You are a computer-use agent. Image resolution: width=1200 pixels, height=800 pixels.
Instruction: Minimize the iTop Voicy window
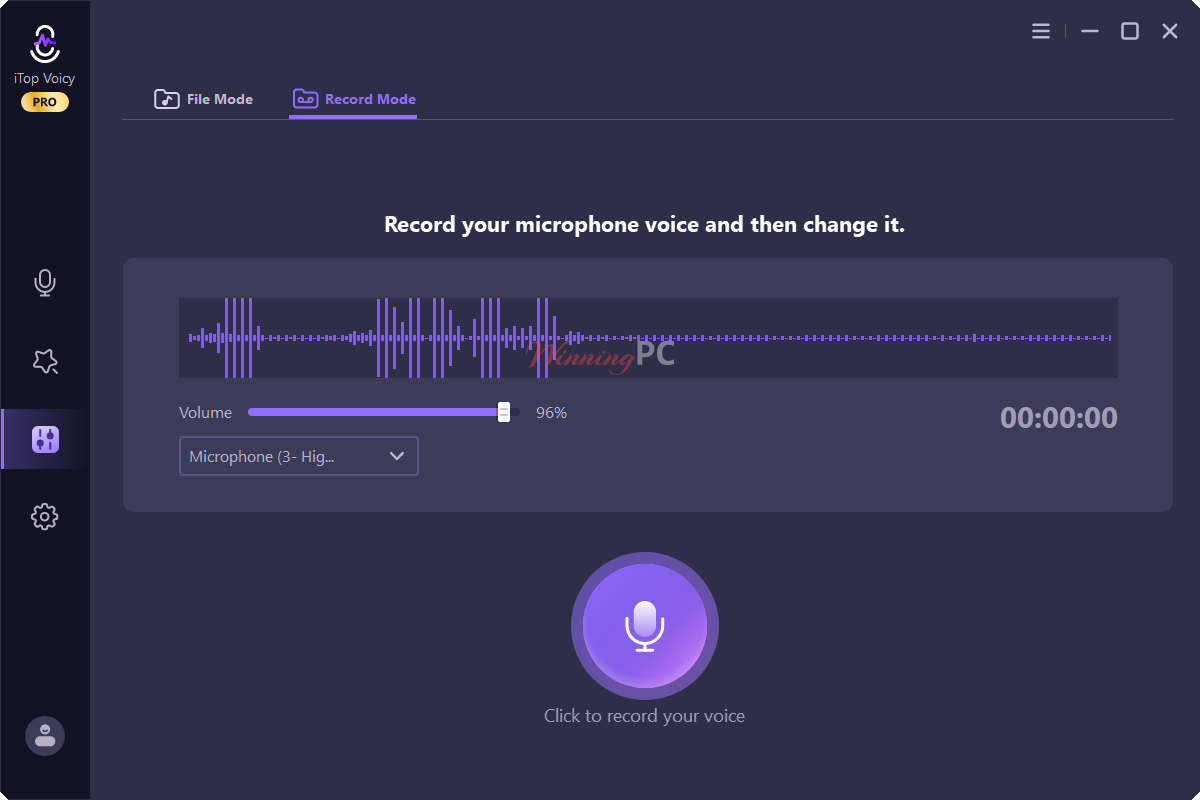point(1090,31)
